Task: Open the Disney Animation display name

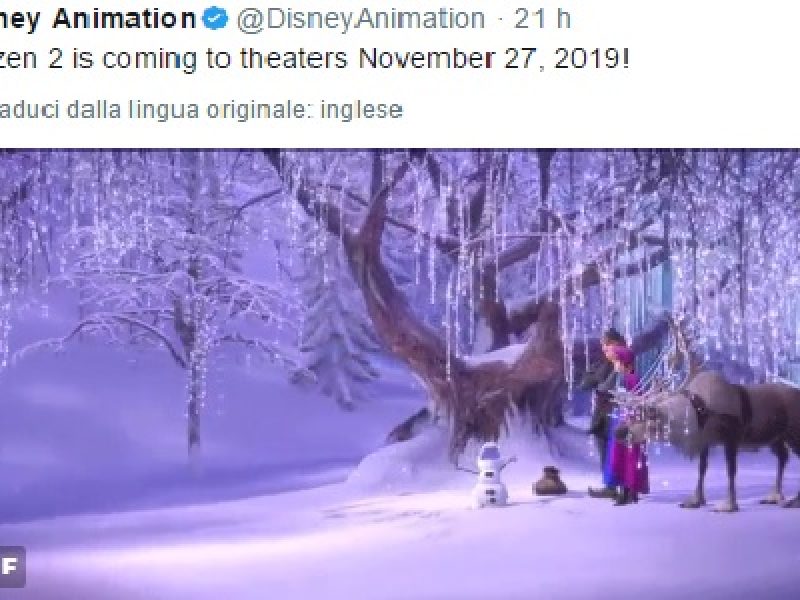Action: click(x=98, y=19)
